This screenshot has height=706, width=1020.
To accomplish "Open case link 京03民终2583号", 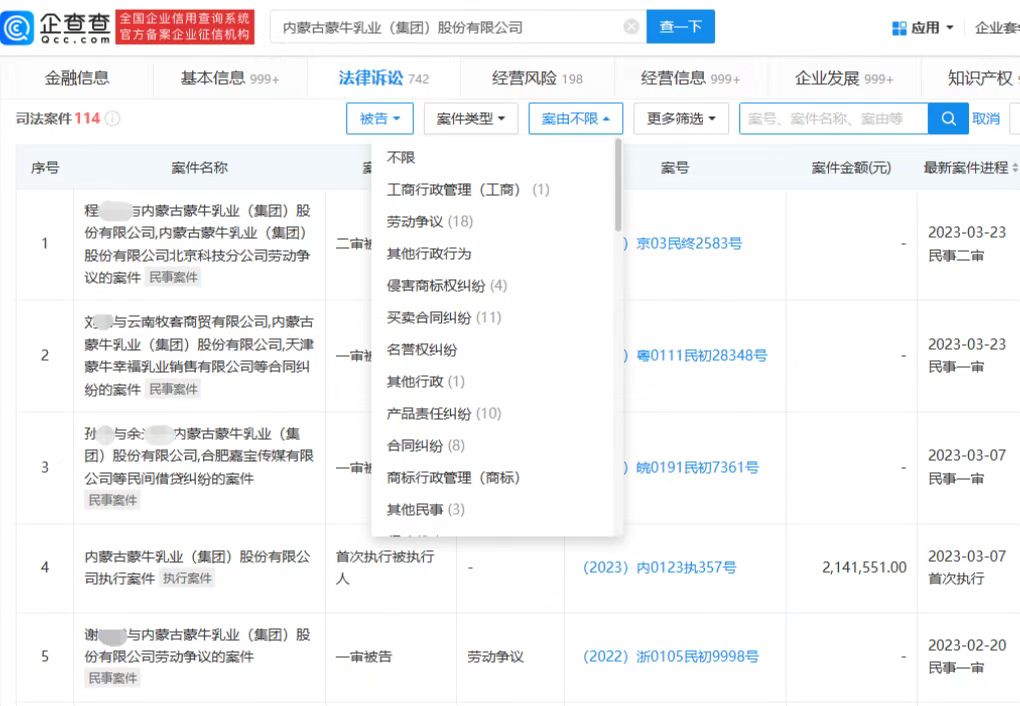I will click(x=689, y=243).
